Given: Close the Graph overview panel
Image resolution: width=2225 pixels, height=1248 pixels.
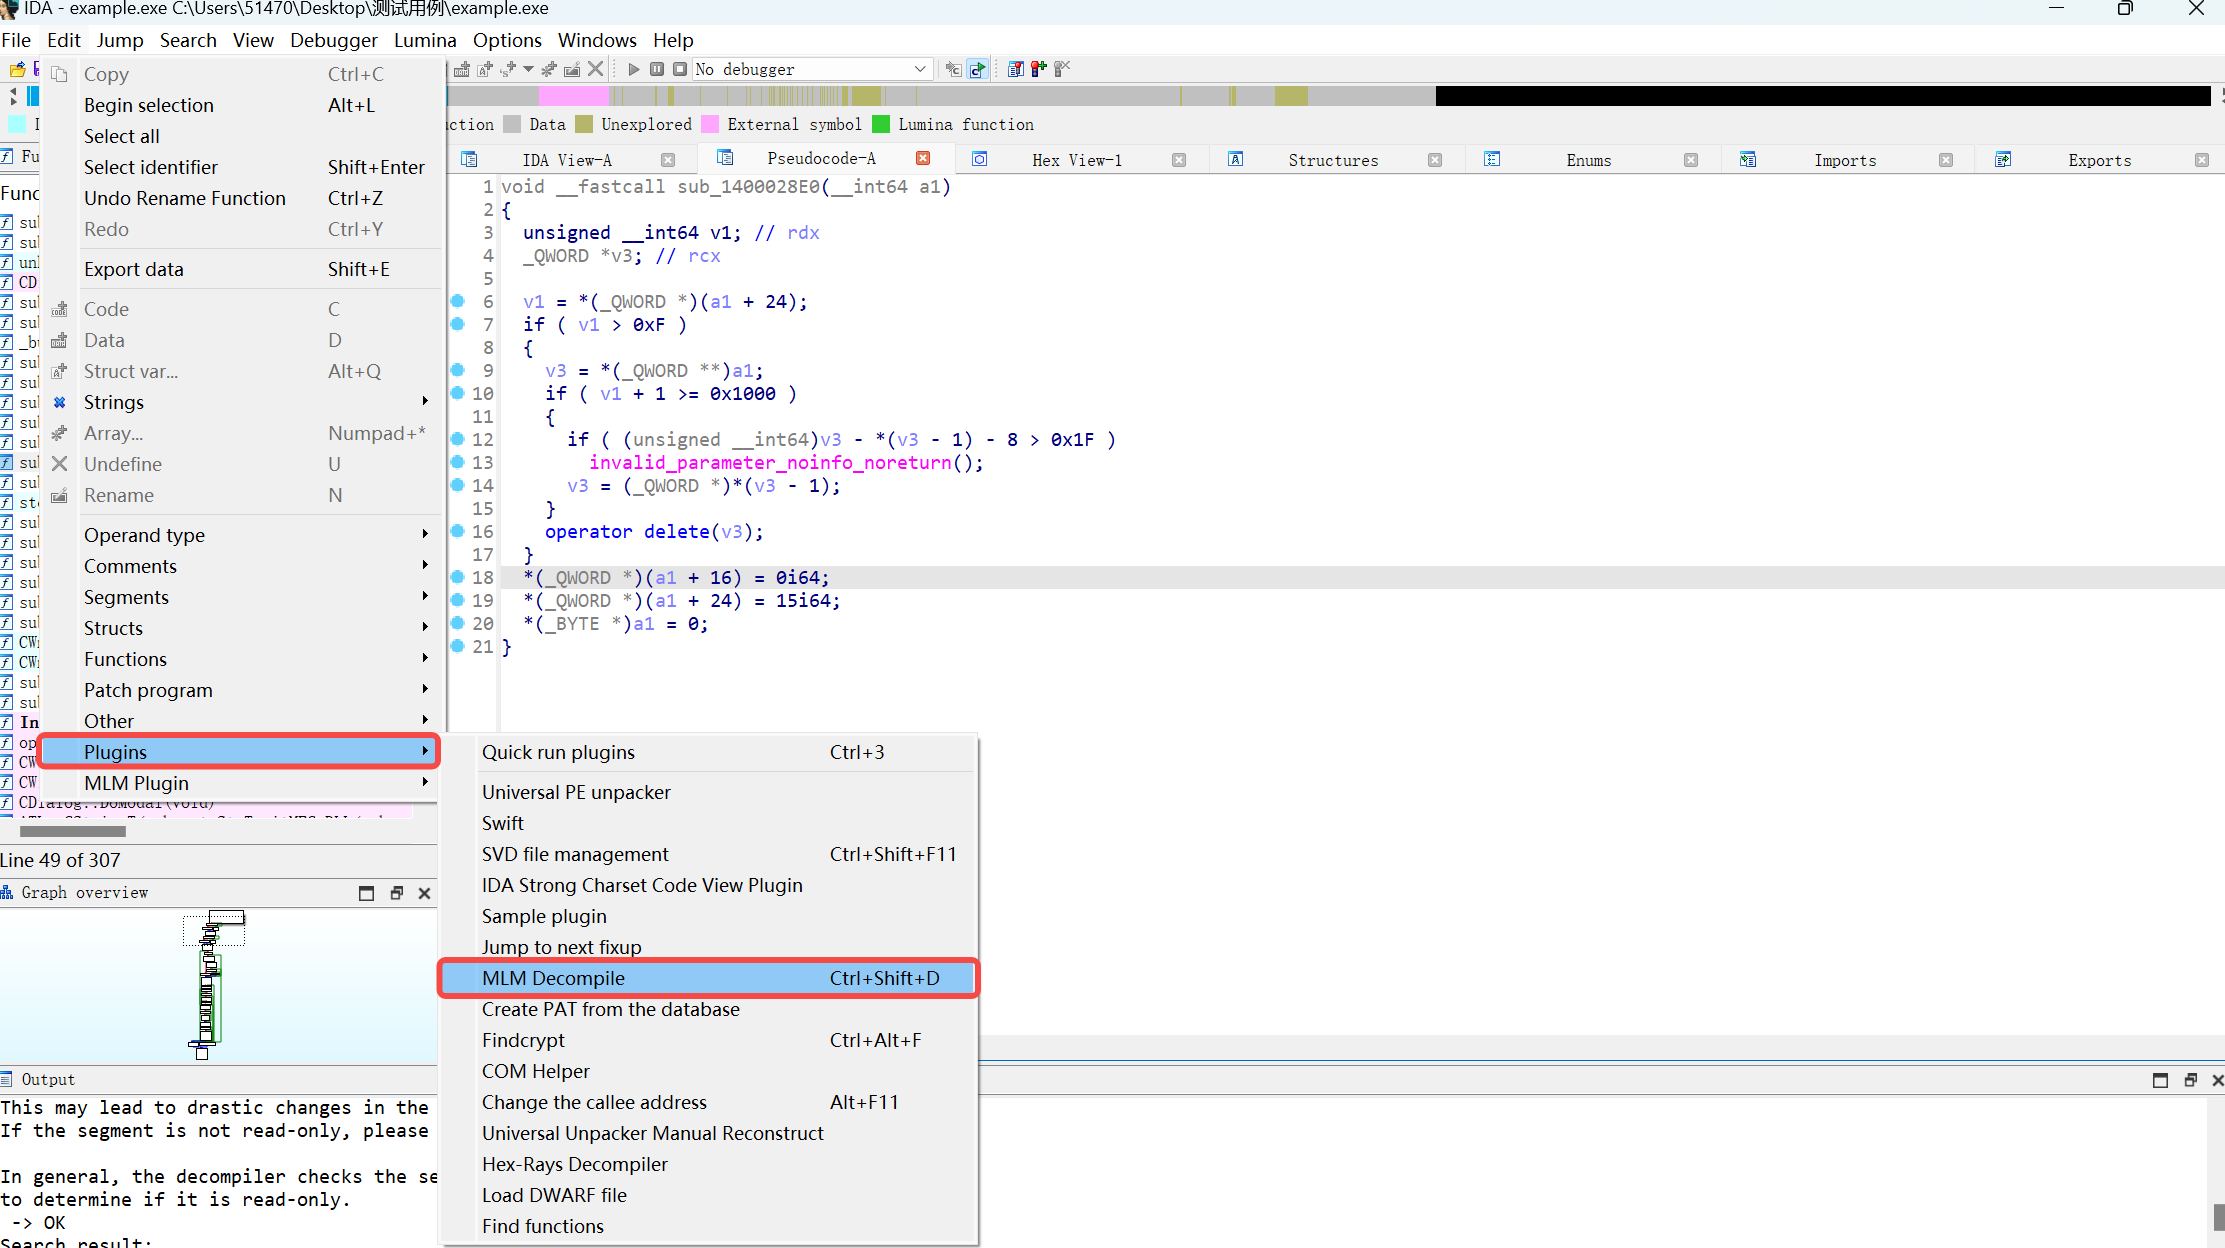Looking at the screenshot, I should tap(424, 893).
